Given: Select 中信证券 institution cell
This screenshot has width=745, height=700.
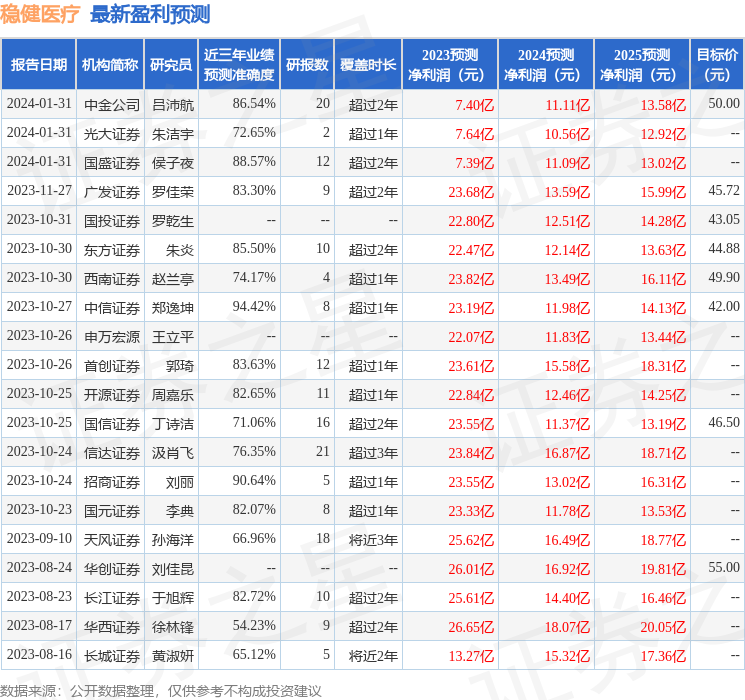Looking at the screenshot, I should (112, 307).
